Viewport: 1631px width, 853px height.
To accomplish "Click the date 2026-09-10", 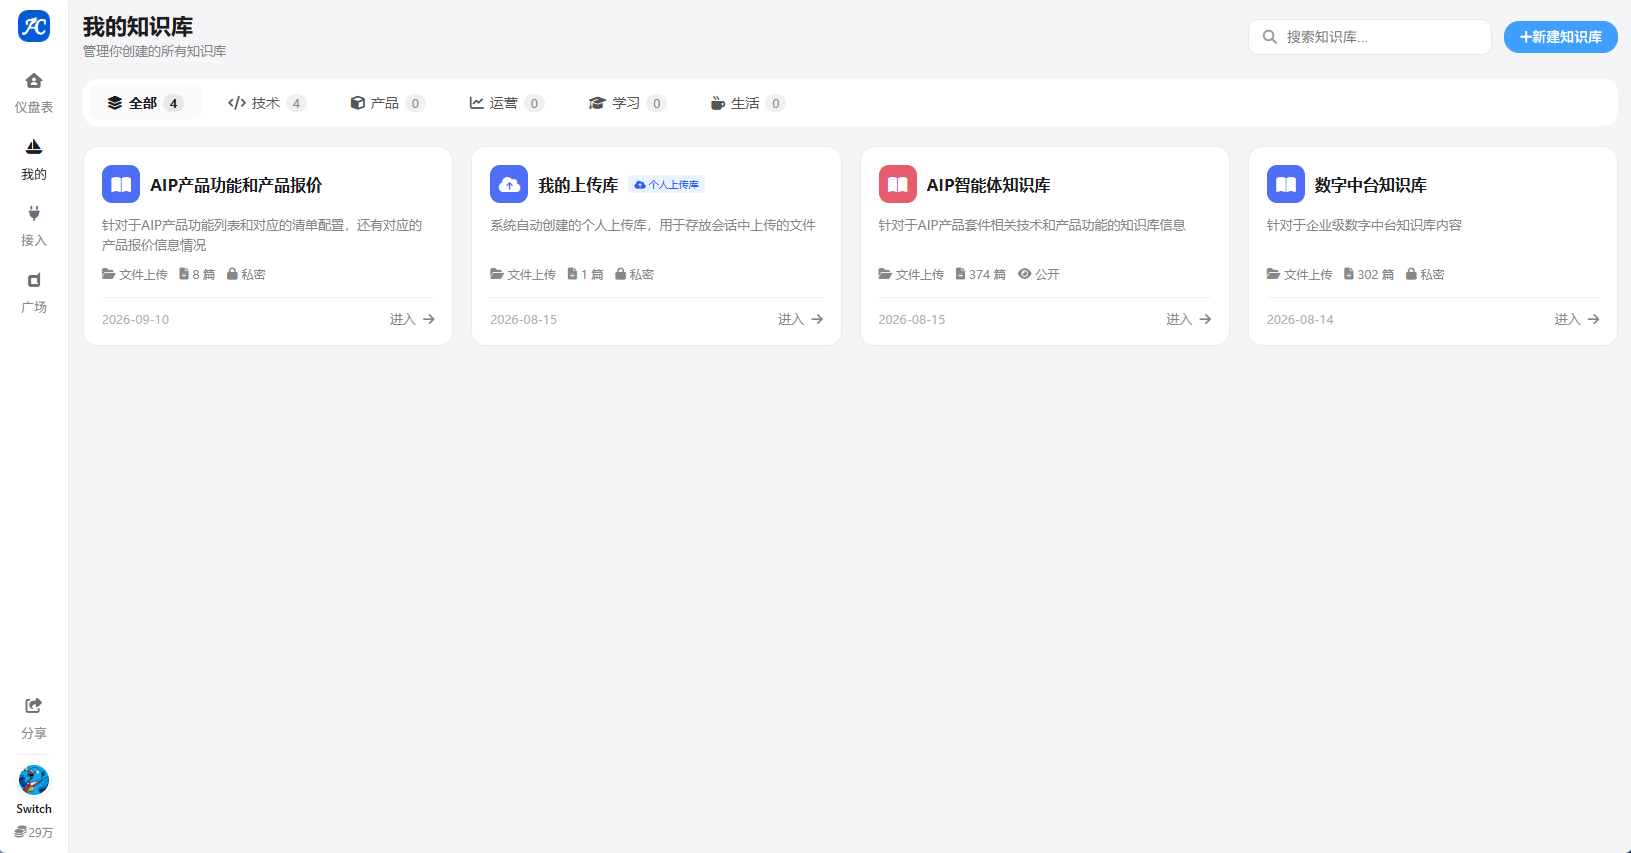I will 136,320.
